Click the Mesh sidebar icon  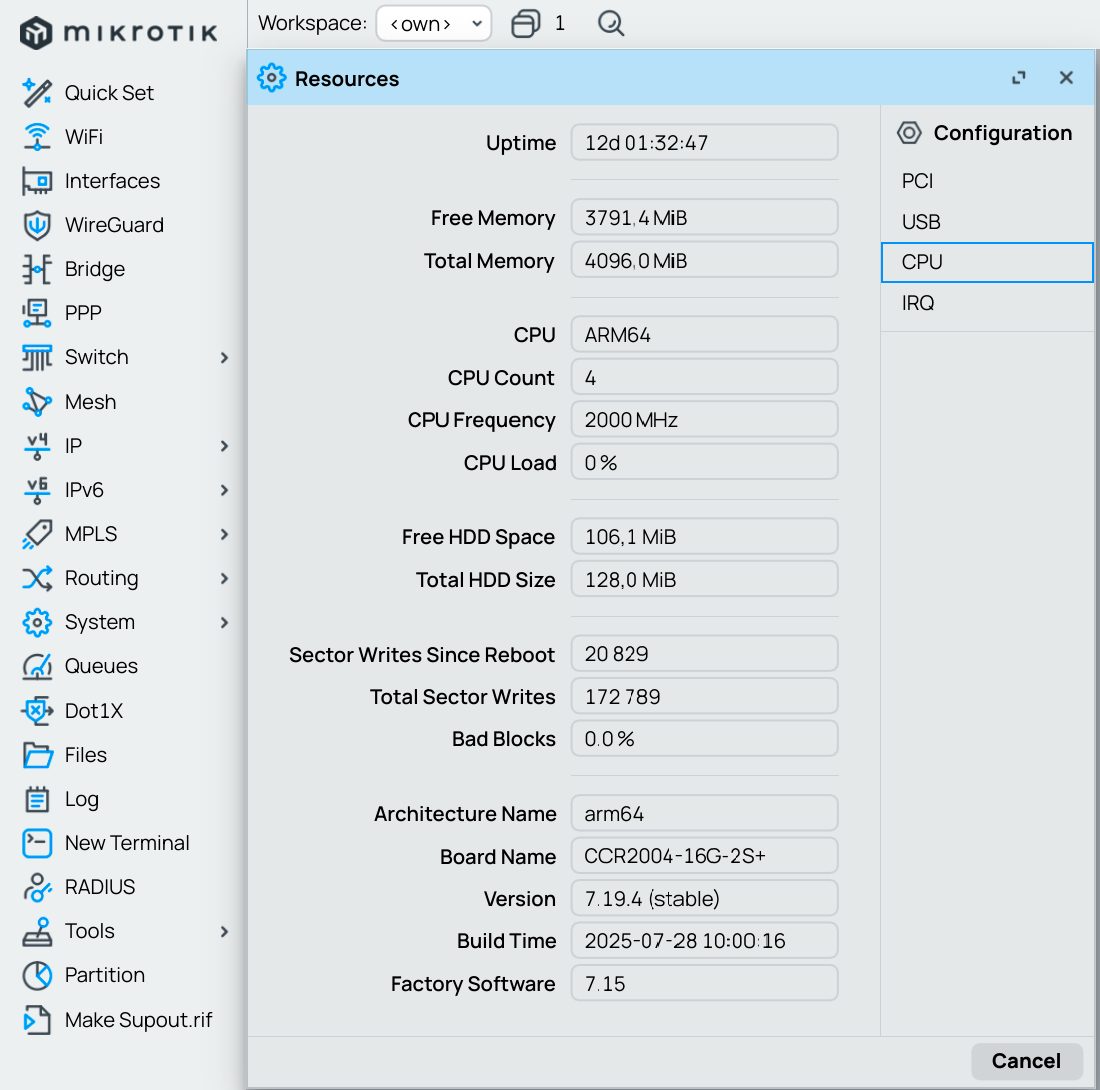[35, 401]
